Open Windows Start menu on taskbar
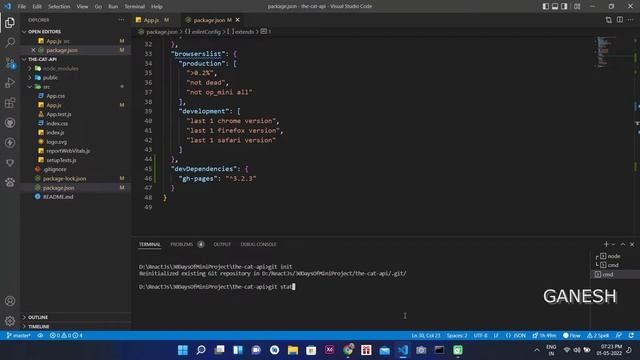Image resolution: width=640 pixels, height=360 pixels. pos(183,350)
